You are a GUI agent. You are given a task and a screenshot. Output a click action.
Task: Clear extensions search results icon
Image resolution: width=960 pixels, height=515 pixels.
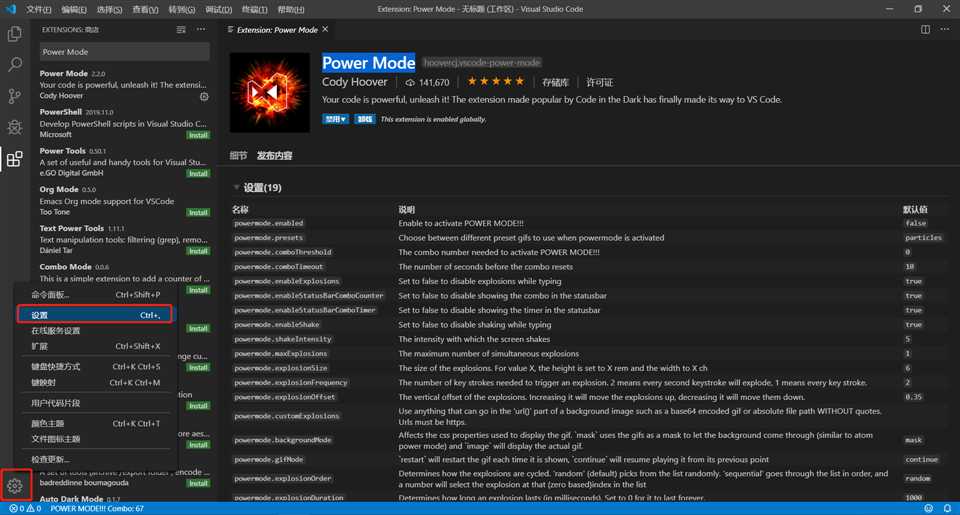coord(181,29)
